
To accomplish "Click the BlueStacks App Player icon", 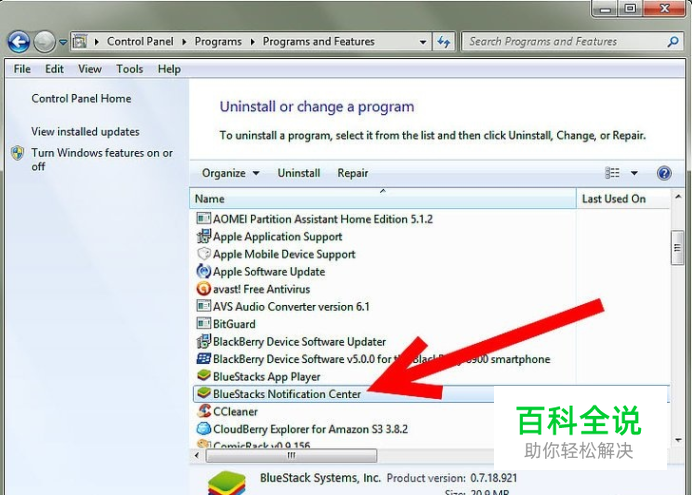I will (x=203, y=375).
